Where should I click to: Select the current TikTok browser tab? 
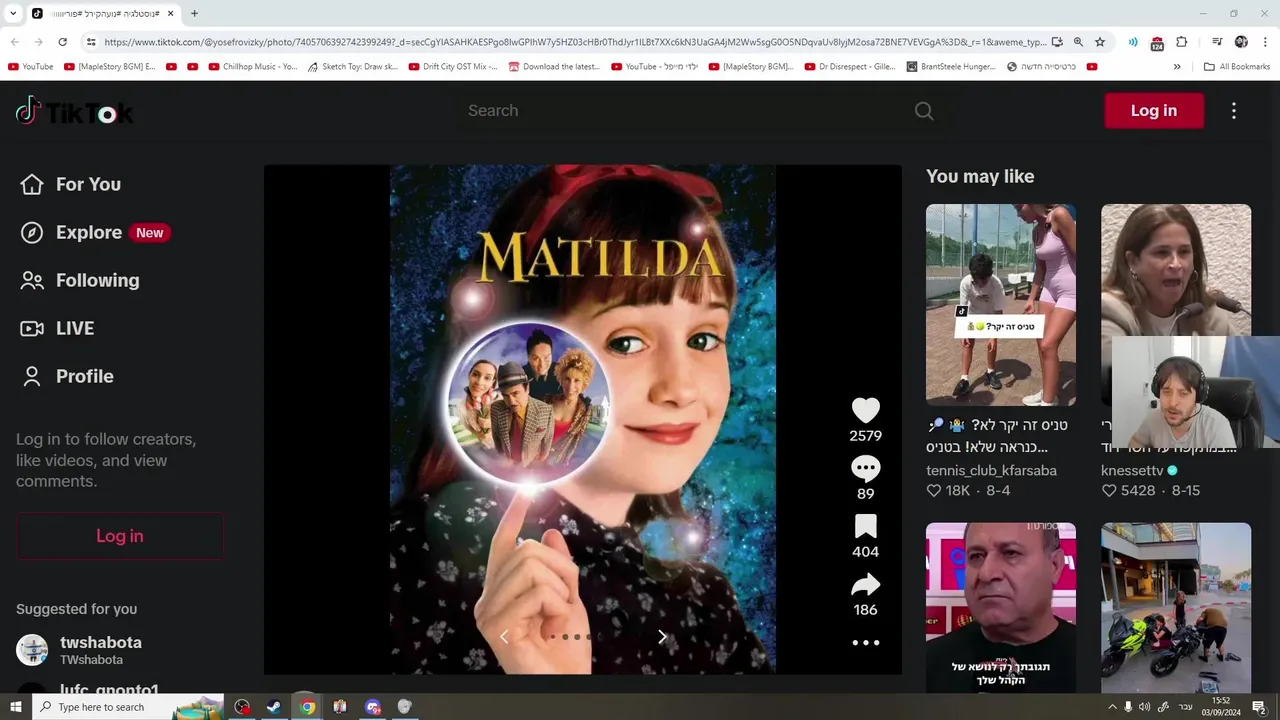click(x=103, y=13)
